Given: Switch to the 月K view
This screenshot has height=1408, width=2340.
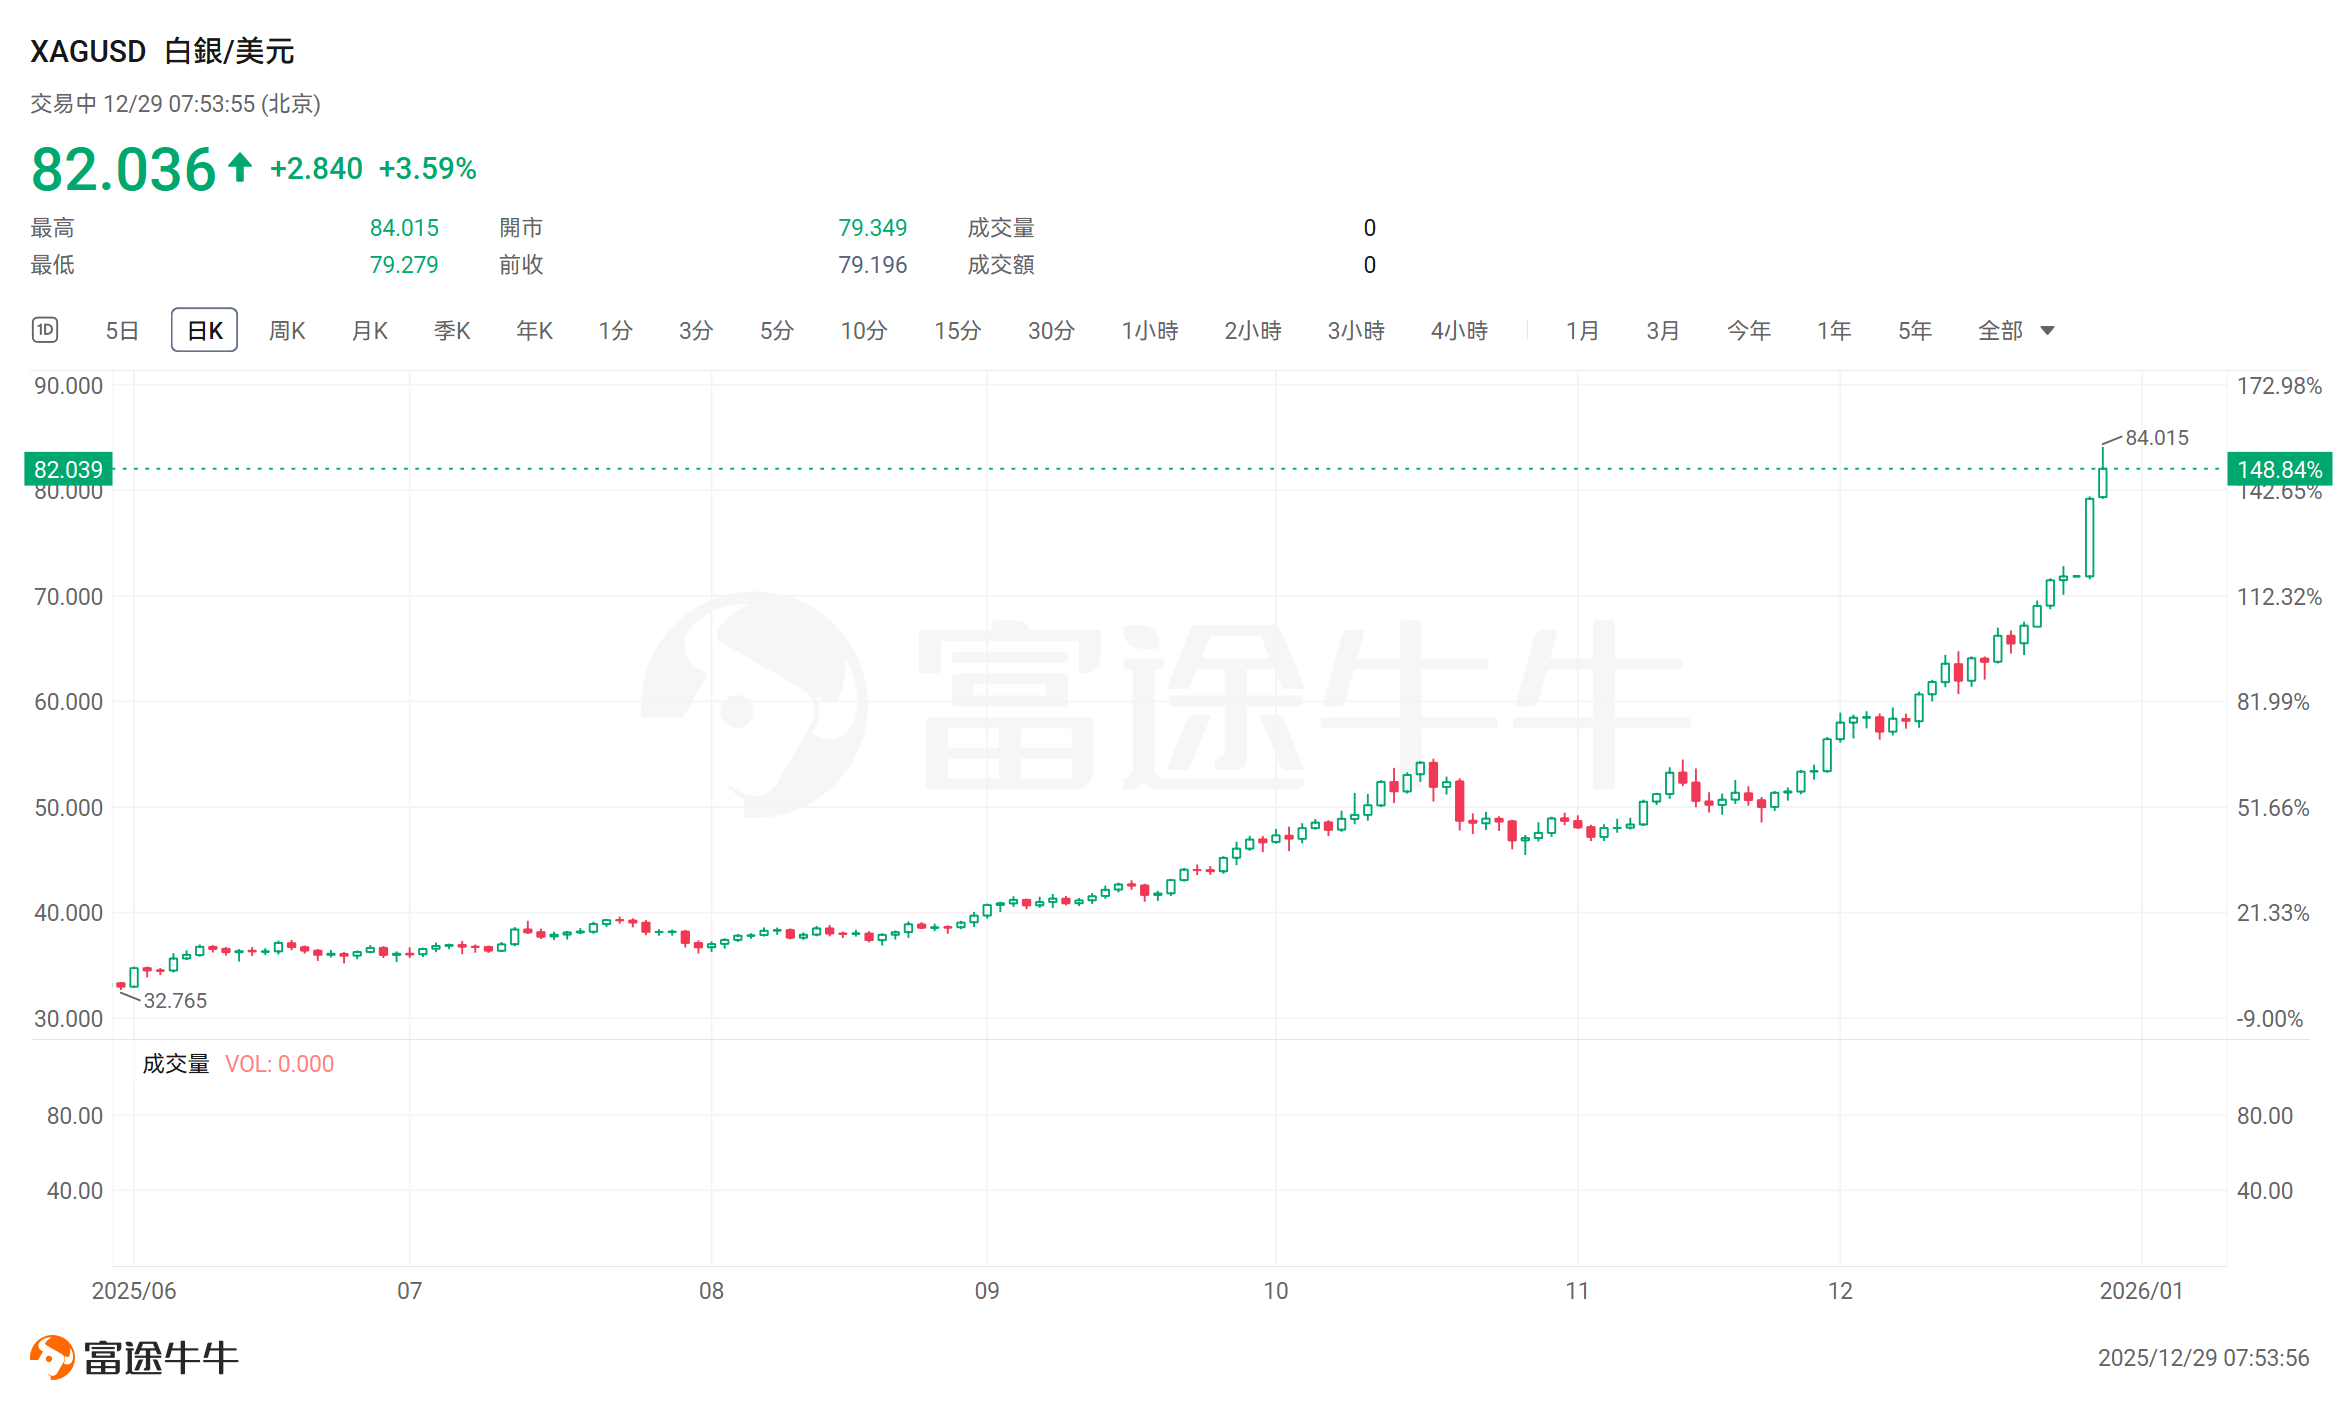Looking at the screenshot, I should tap(369, 330).
